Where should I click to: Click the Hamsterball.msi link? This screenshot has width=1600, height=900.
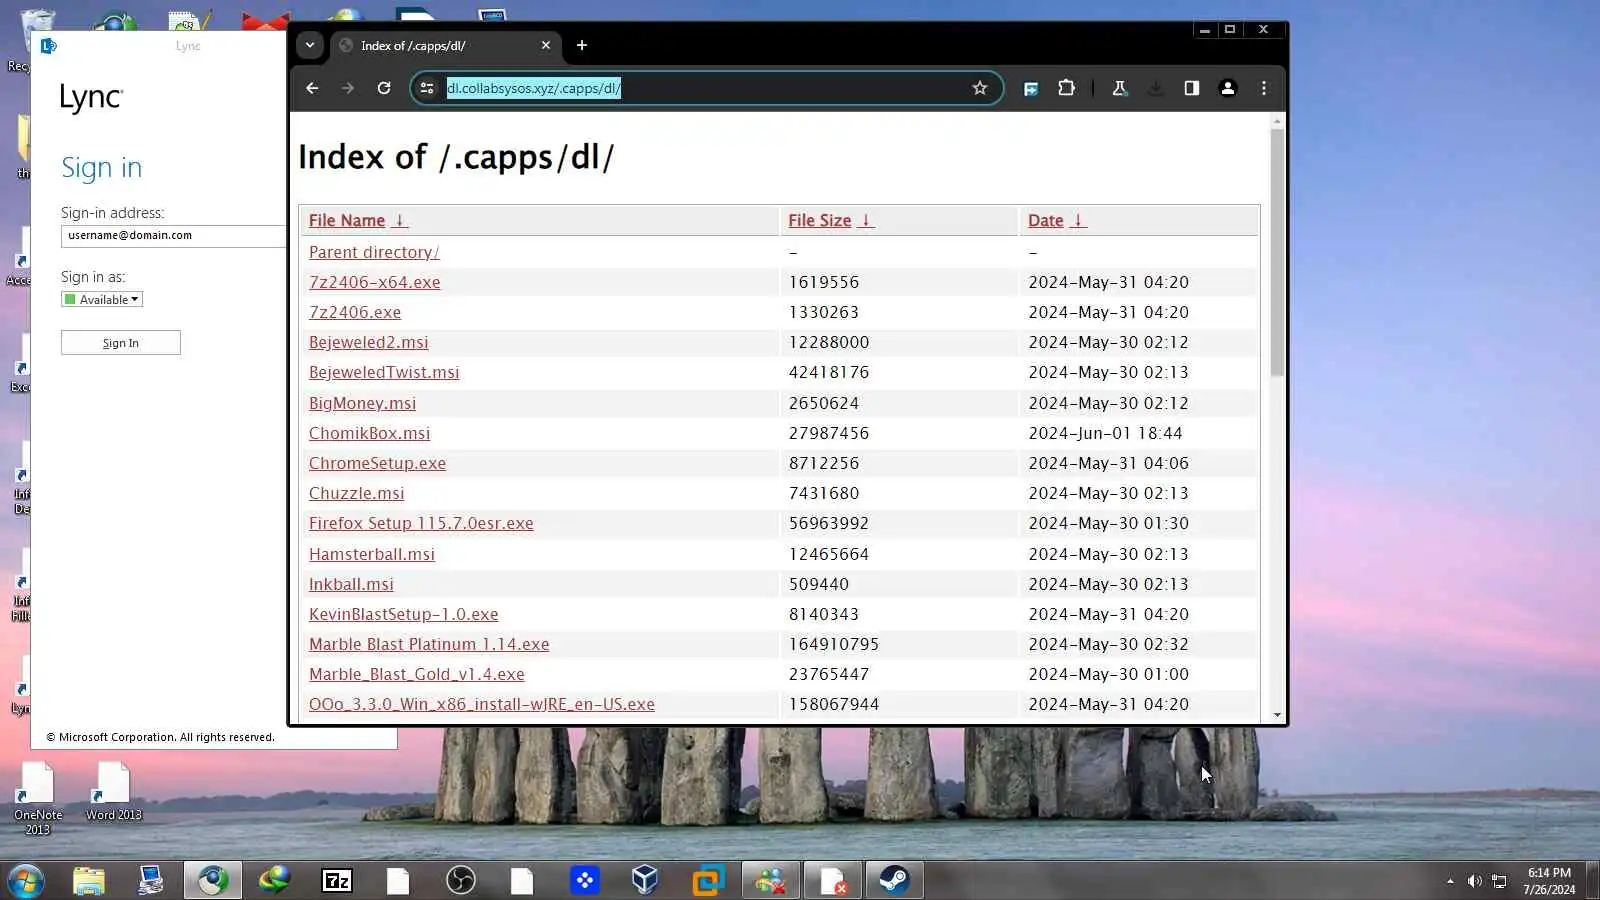[372, 554]
